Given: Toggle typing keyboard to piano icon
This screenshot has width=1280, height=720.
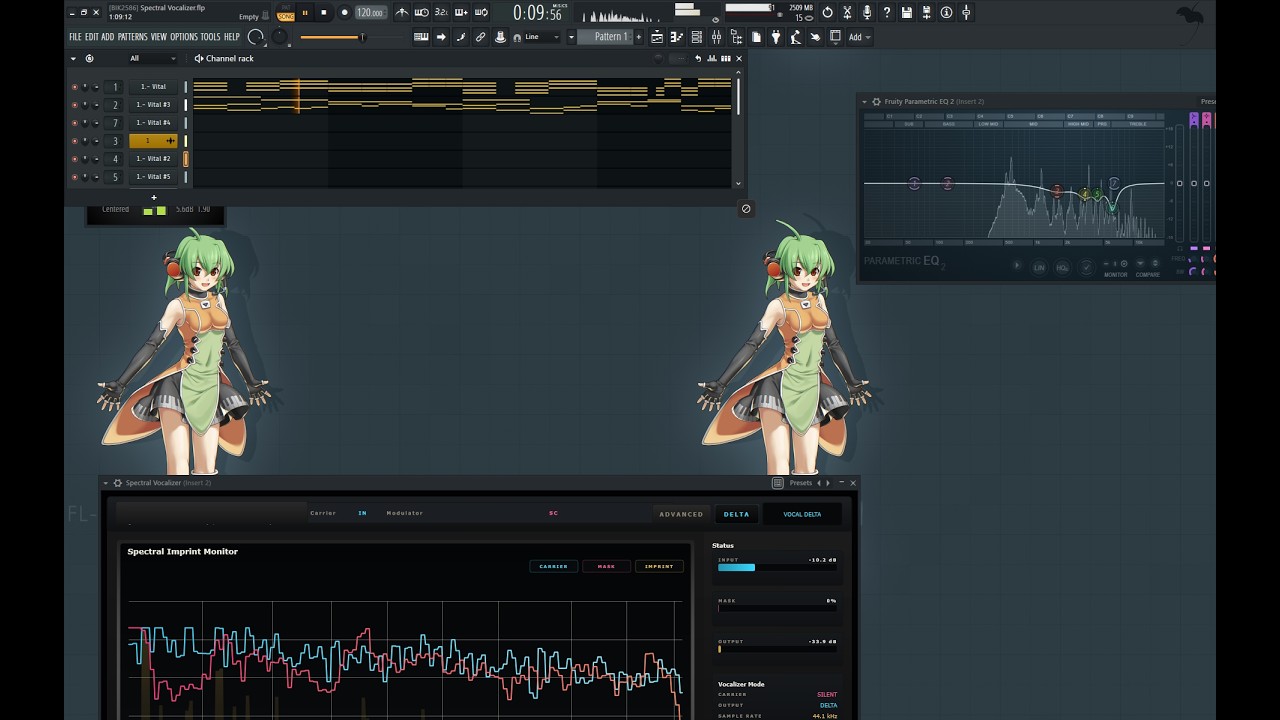Looking at the screenshot, I should pyautogui.click(x=421, y=37).
